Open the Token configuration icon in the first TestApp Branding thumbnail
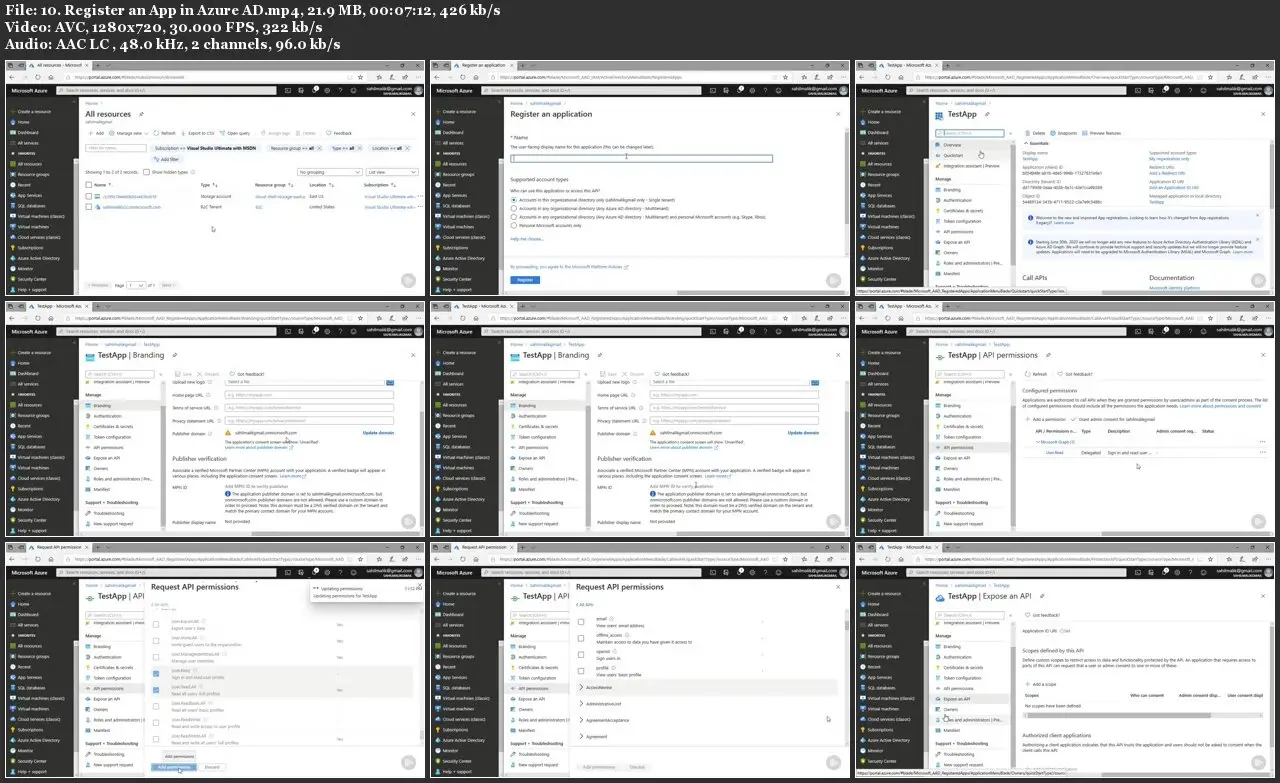1280x783 pixels. click(89, 437)
